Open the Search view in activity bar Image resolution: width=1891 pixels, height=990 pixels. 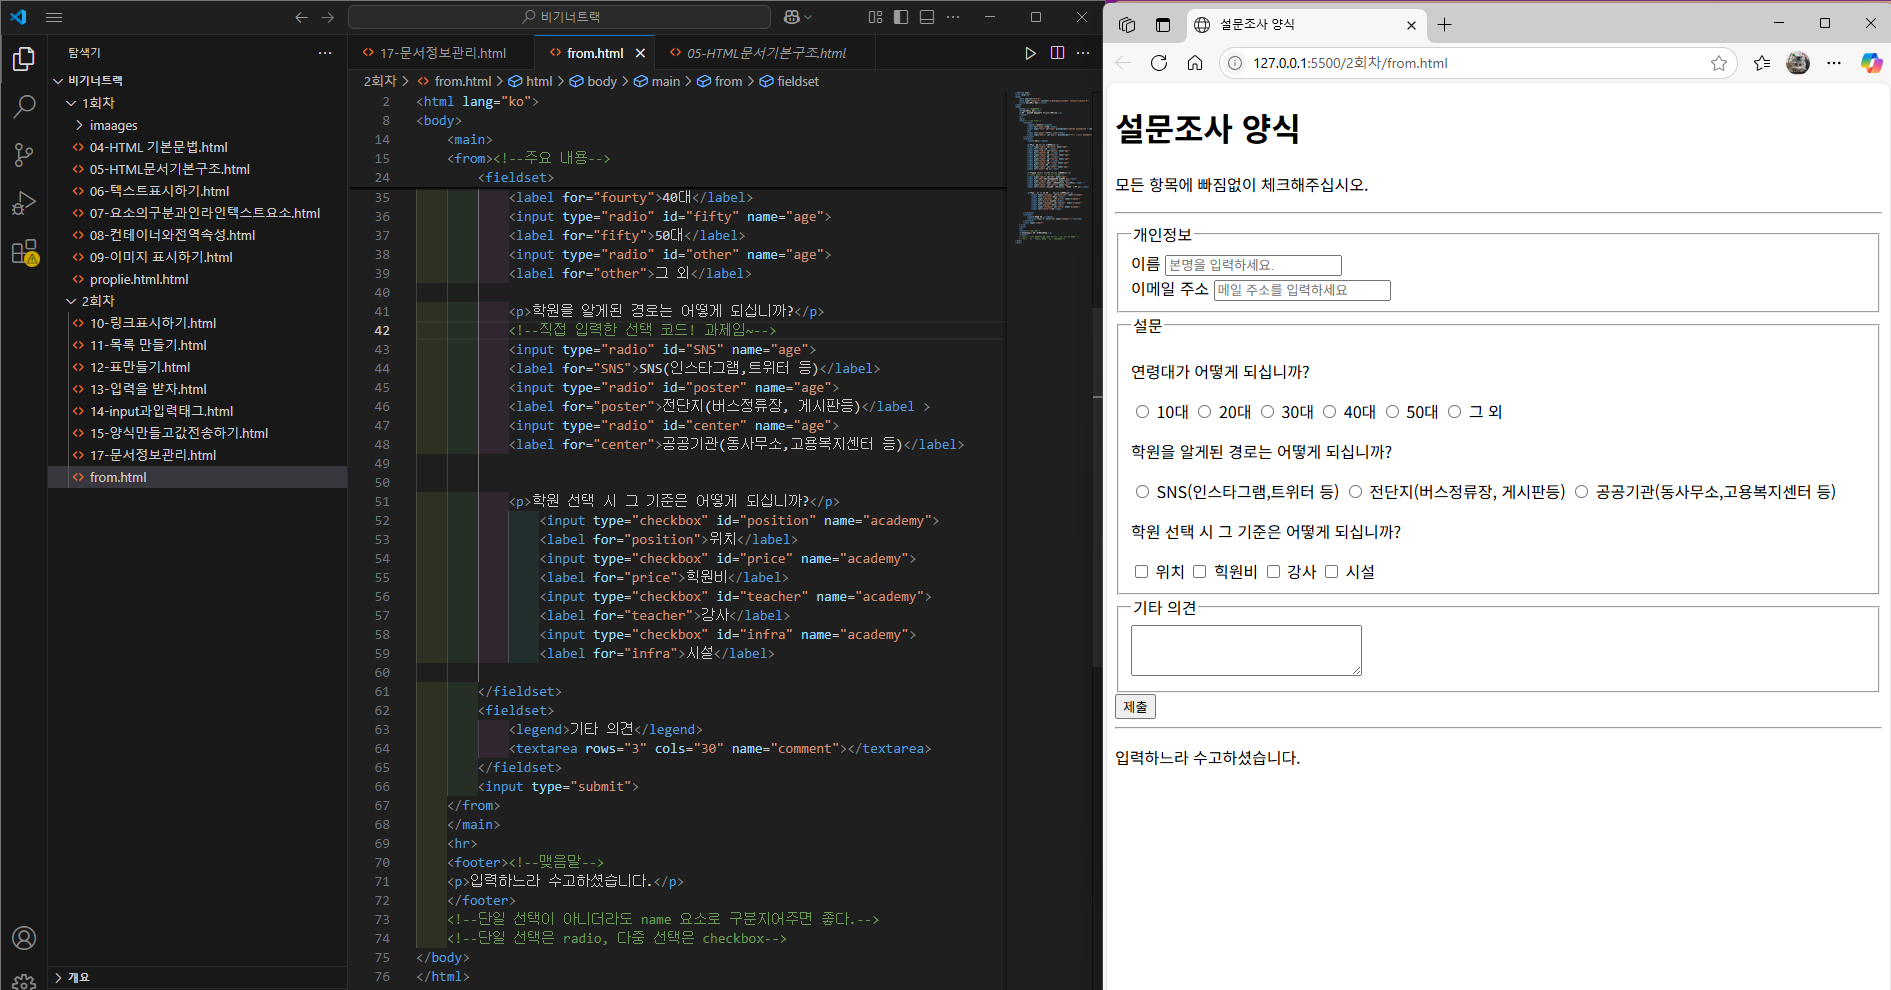[24, 106]
